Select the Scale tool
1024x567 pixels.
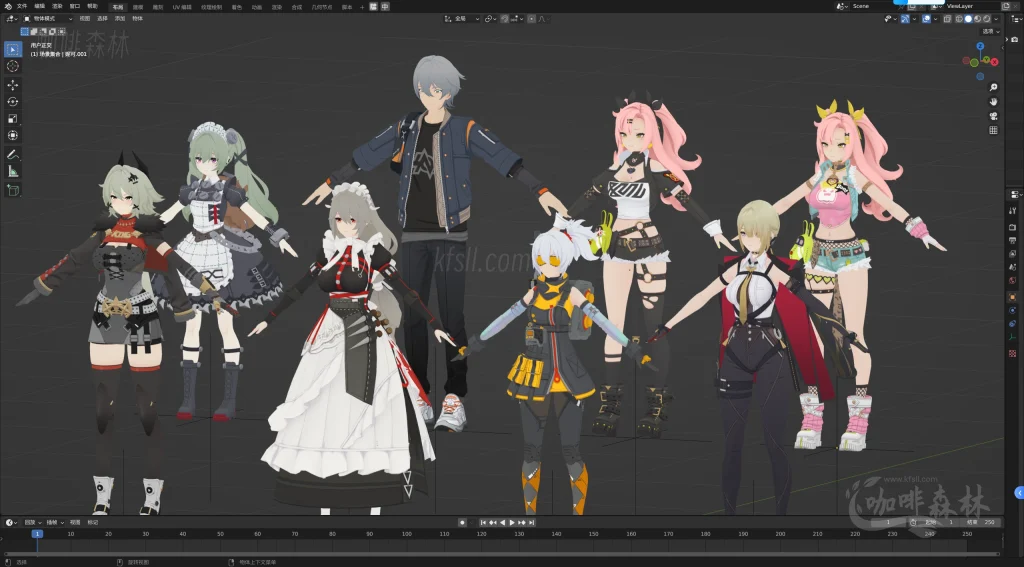13,119
